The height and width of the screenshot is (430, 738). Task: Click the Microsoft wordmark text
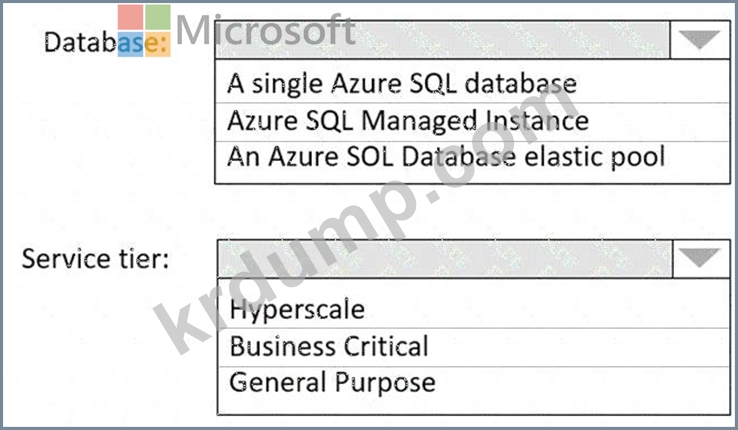coord(265,30)
